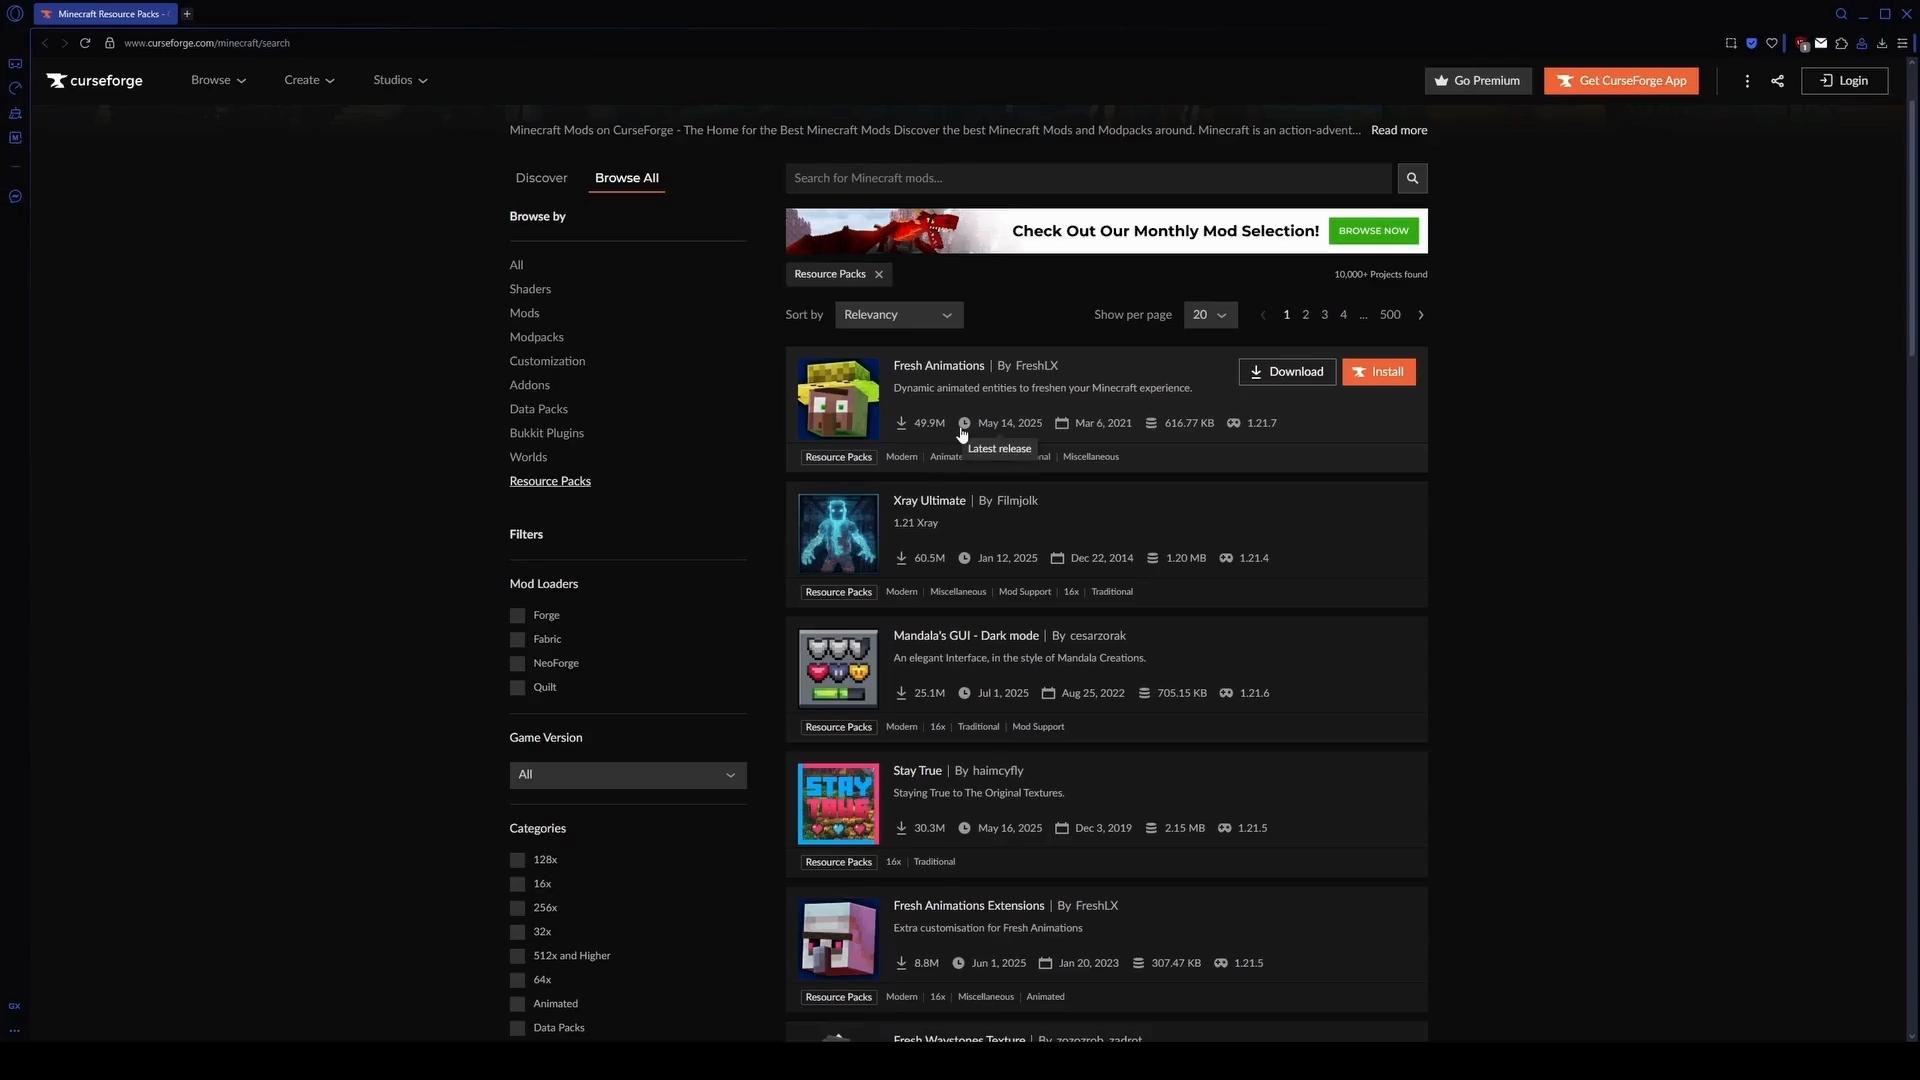1920x1080 pixels.
Task: Focus the Search for Minecraft mods field
Action: pyautogui.click(x=1087, y=178)
